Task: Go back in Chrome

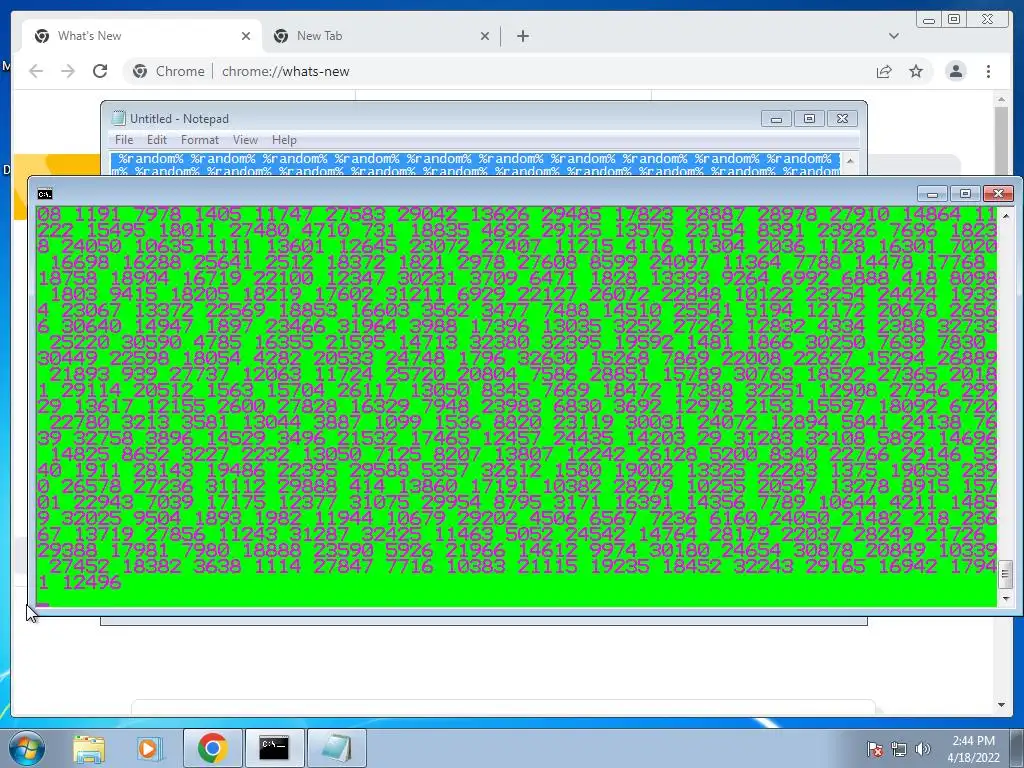Action: (x=36, y=71)
